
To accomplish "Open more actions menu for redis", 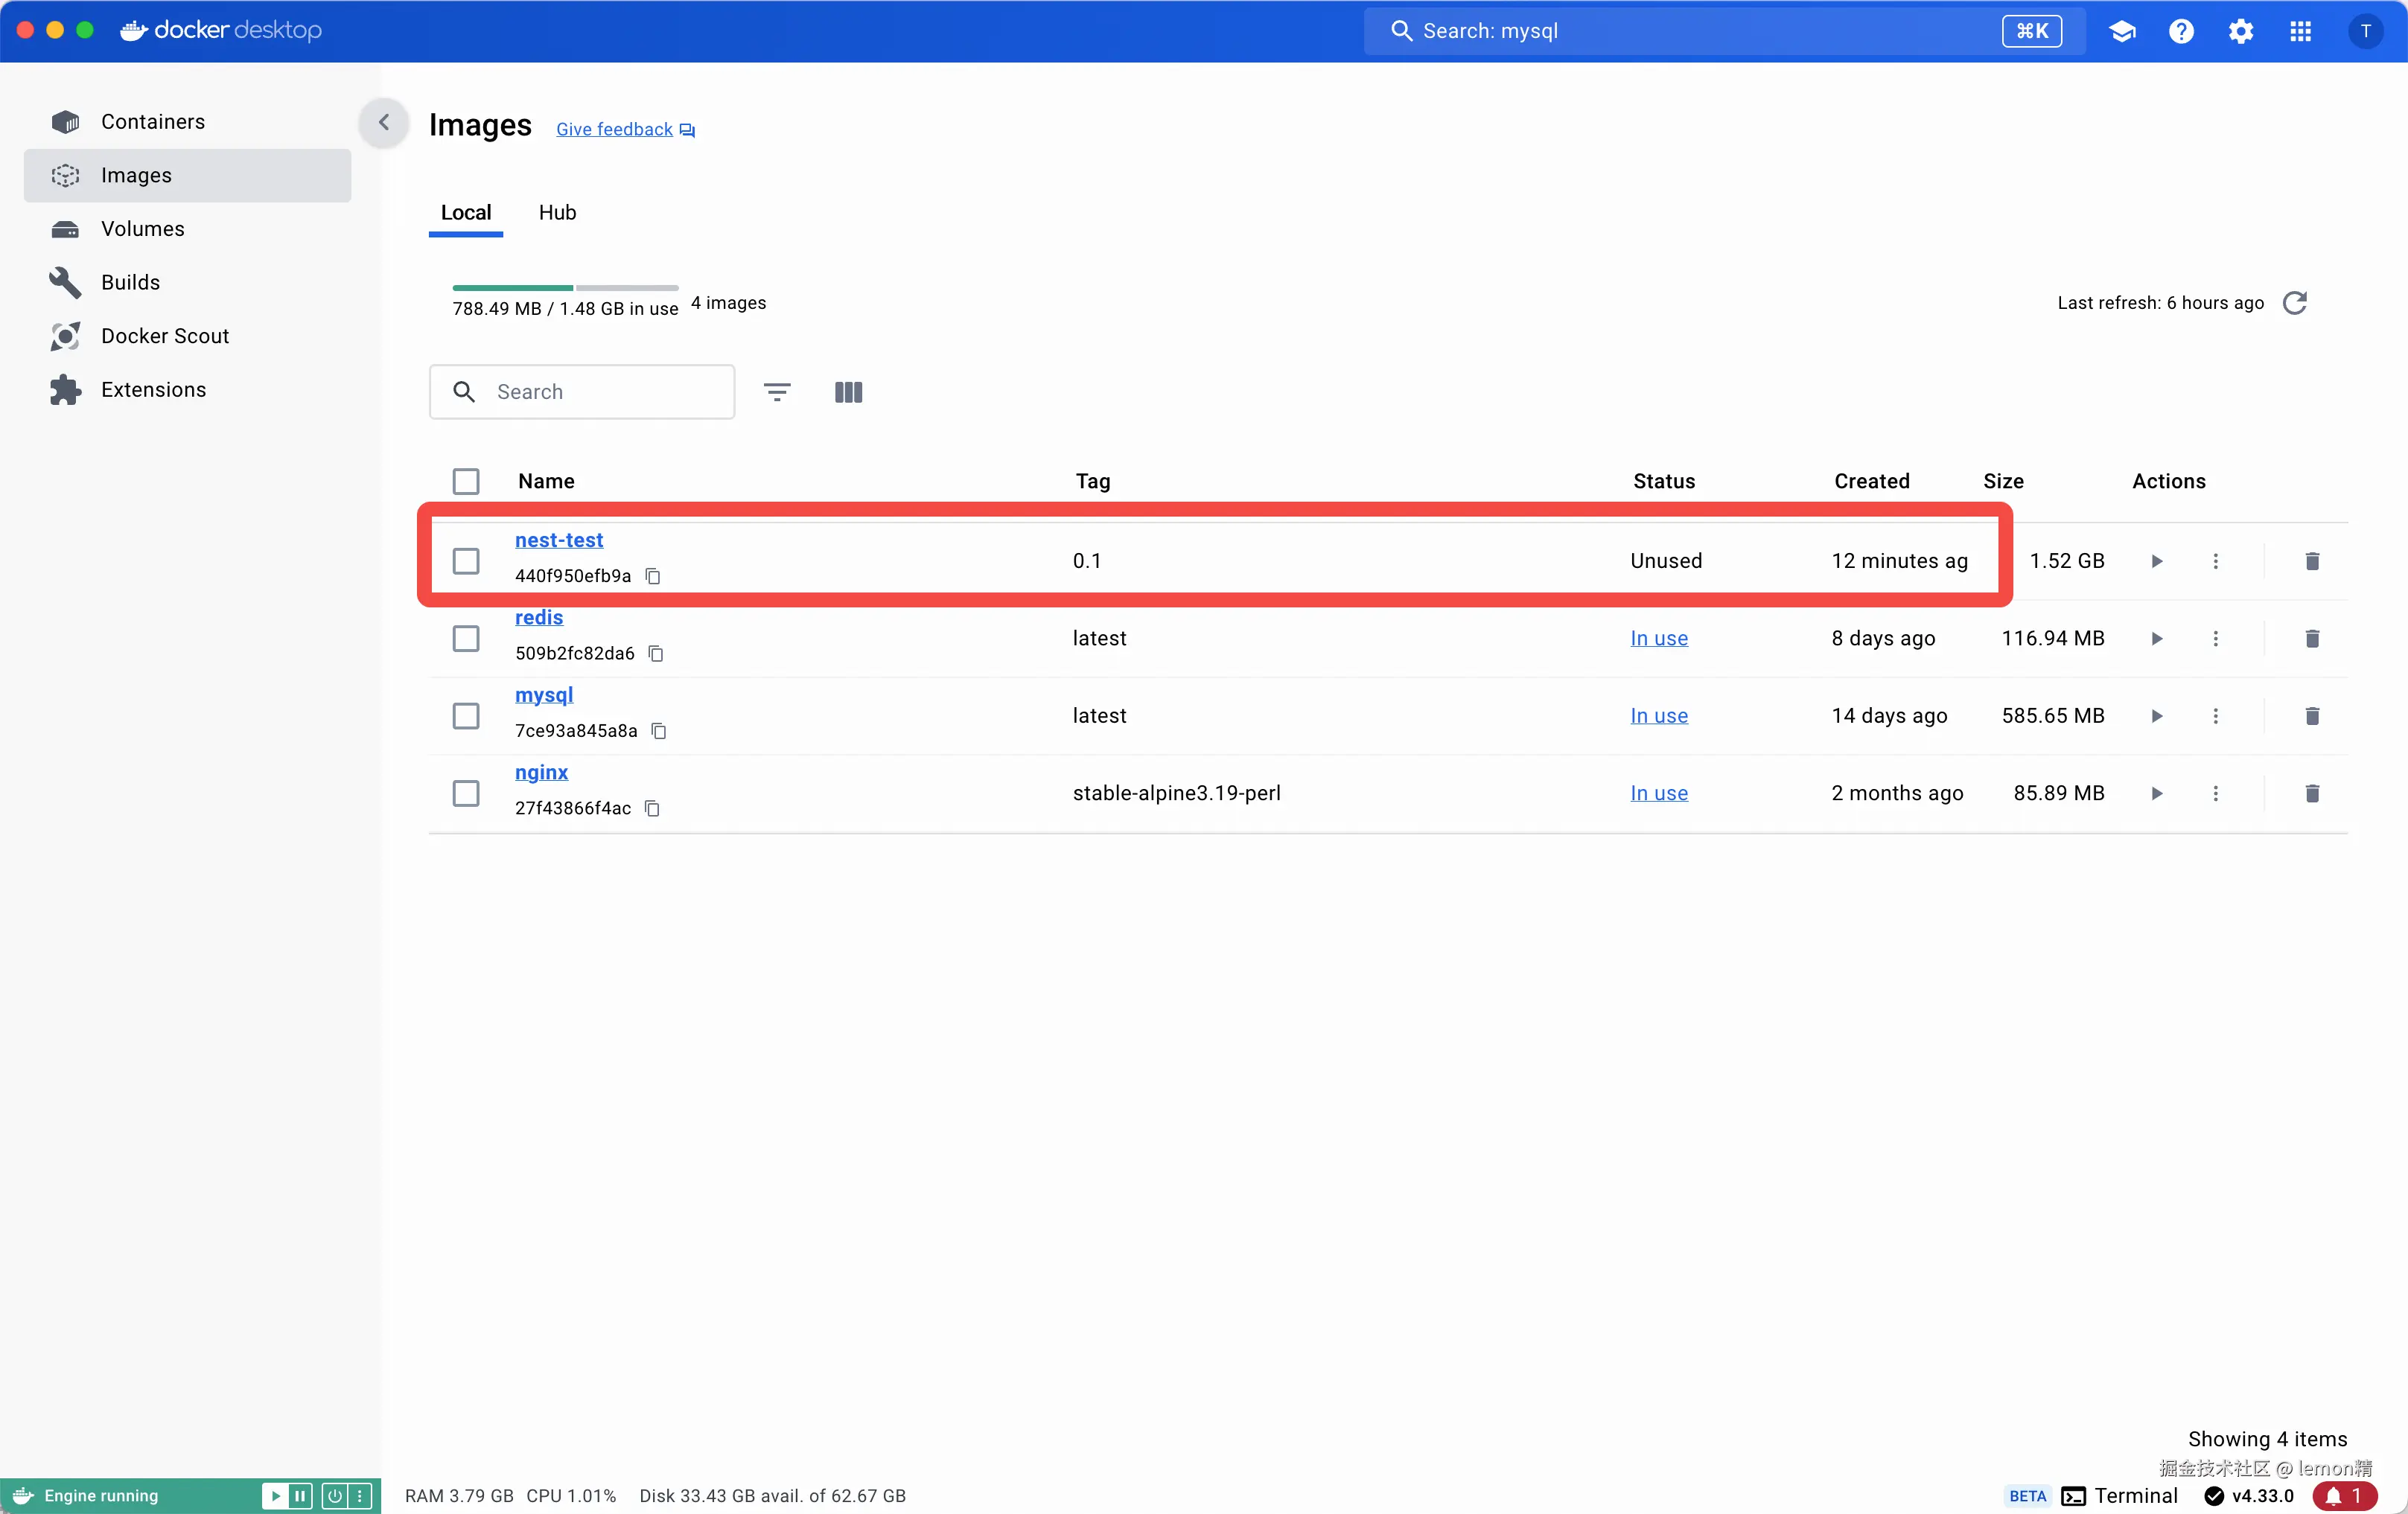I will coord(2215,638).
